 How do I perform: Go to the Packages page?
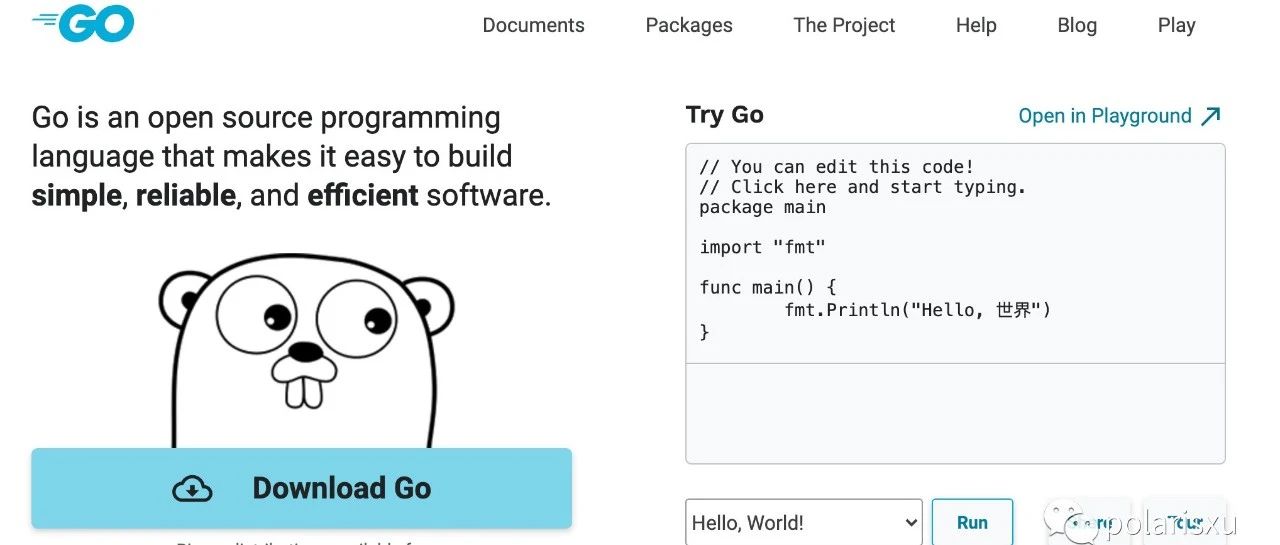coord(689,25)
